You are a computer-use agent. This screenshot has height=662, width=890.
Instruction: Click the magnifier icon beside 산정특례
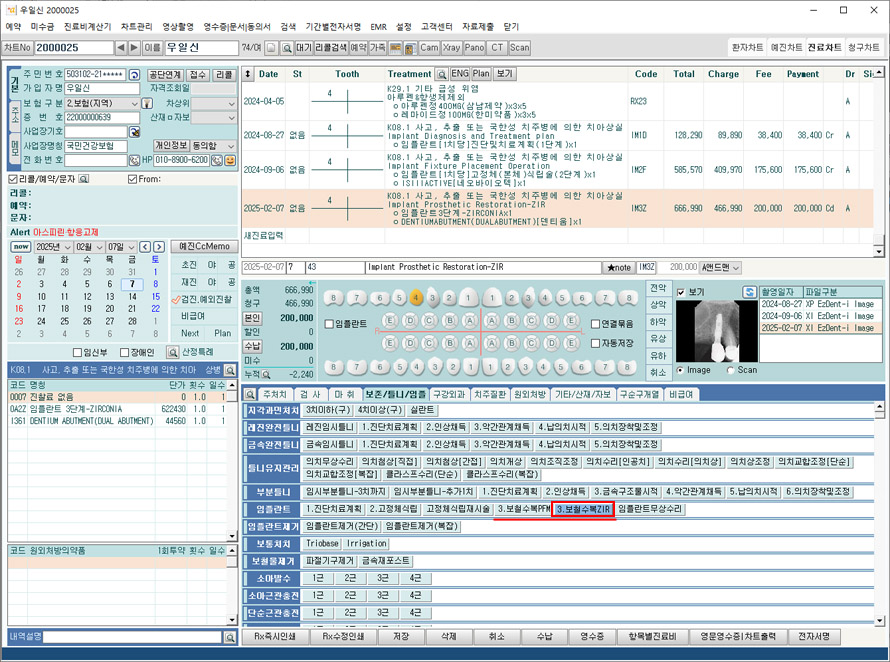[x=173, y=352]
